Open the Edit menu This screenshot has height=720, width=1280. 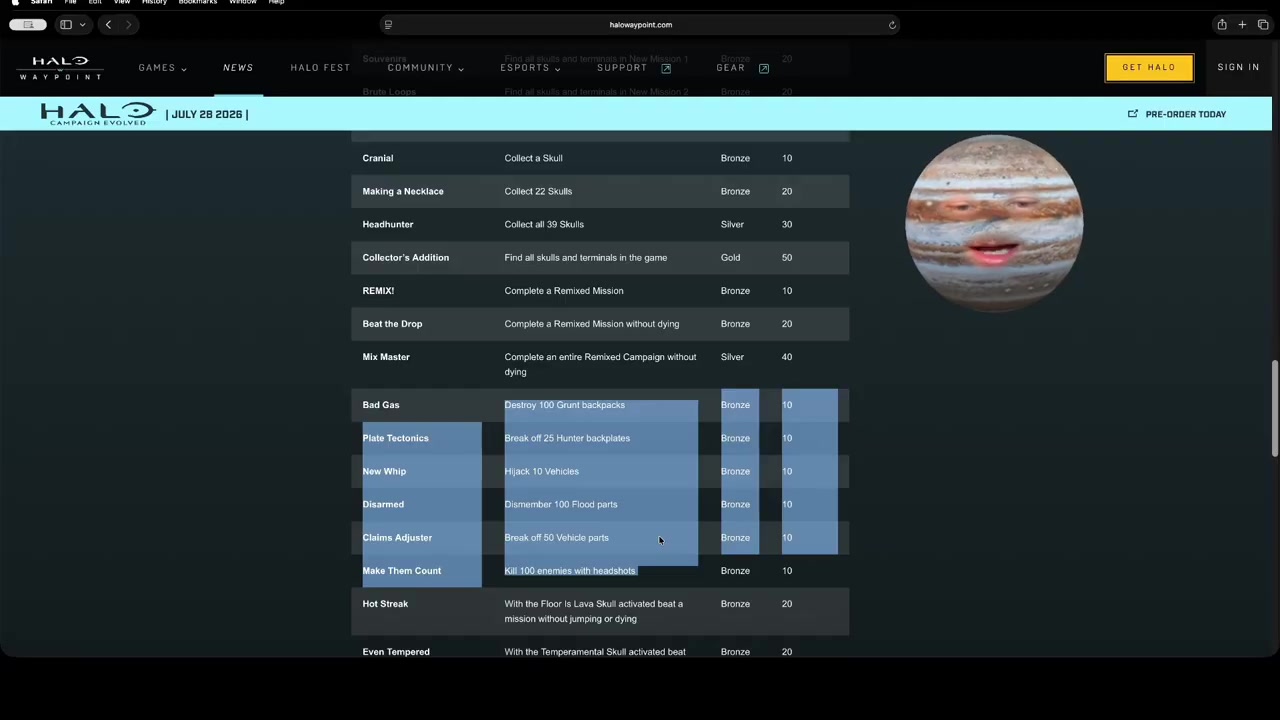click(95, 2)
